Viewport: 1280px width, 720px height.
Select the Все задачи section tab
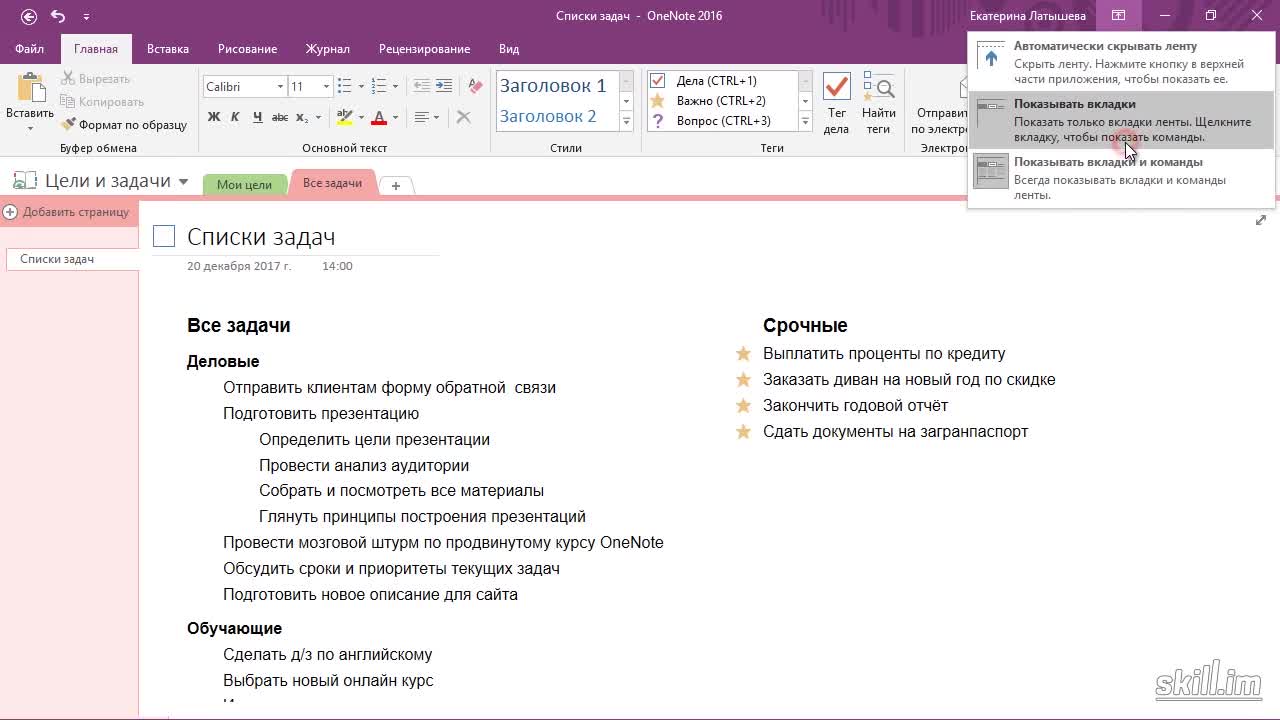tap(332, 183)
